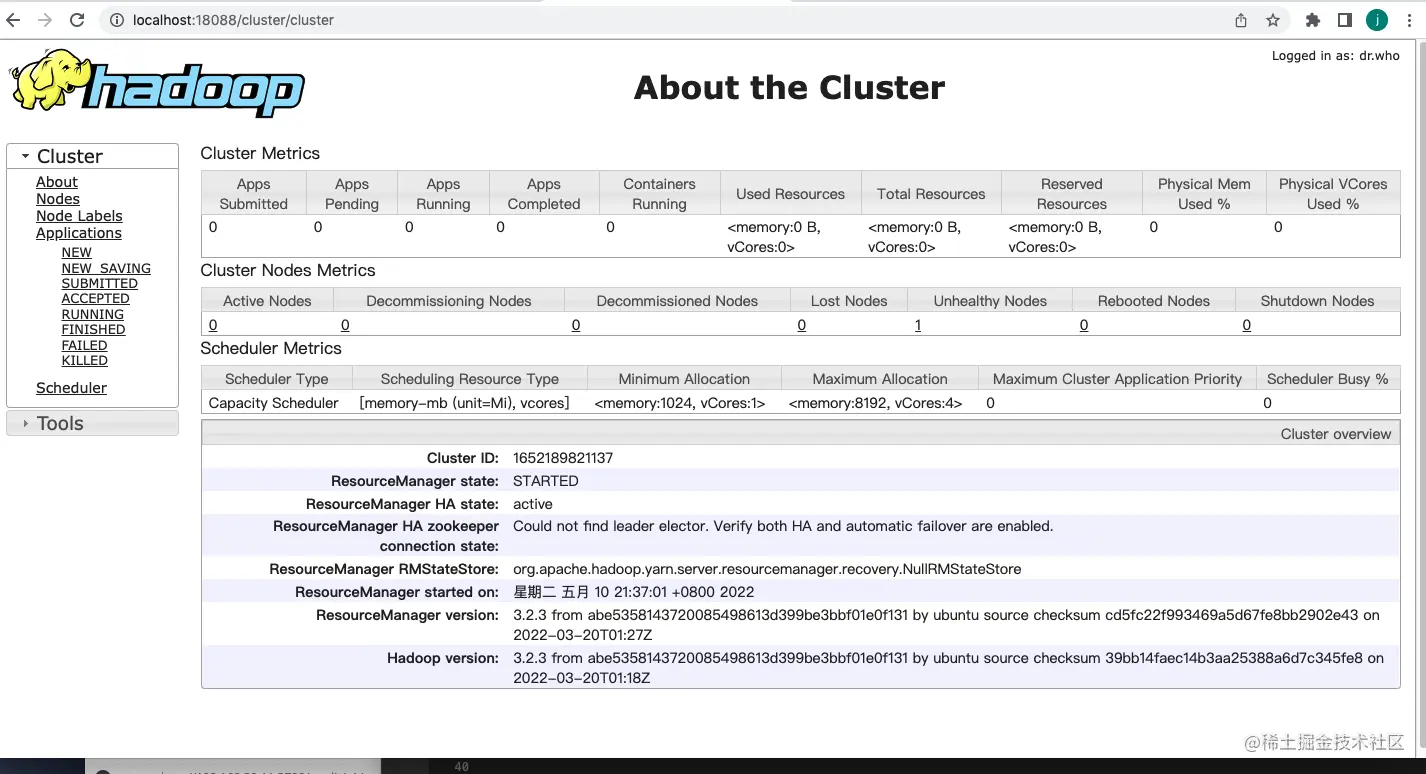Show NEW_SAVING applications

click(x=106, y=268)
